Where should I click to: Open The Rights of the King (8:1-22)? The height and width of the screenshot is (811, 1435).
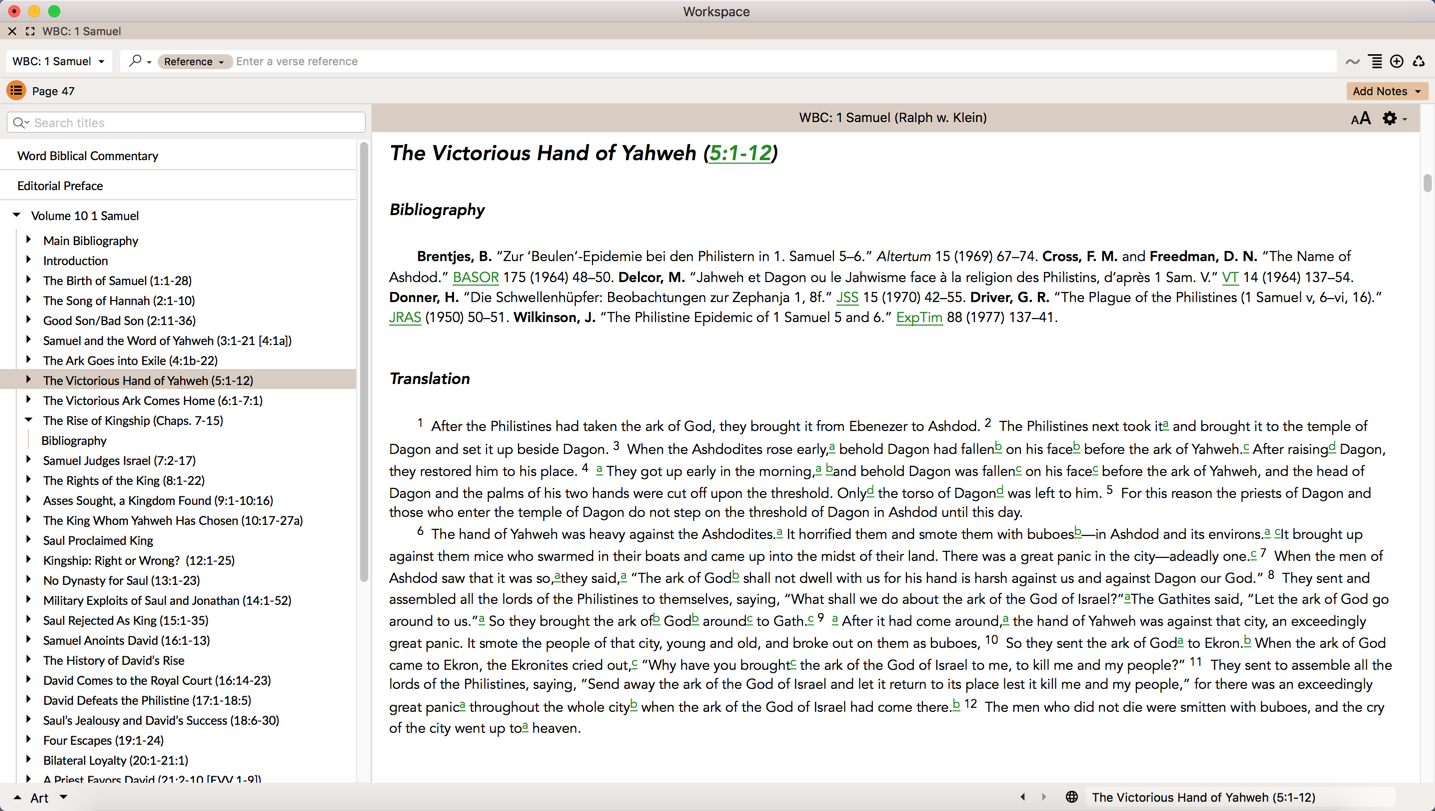pyautogui.click(x=123, y=481)
